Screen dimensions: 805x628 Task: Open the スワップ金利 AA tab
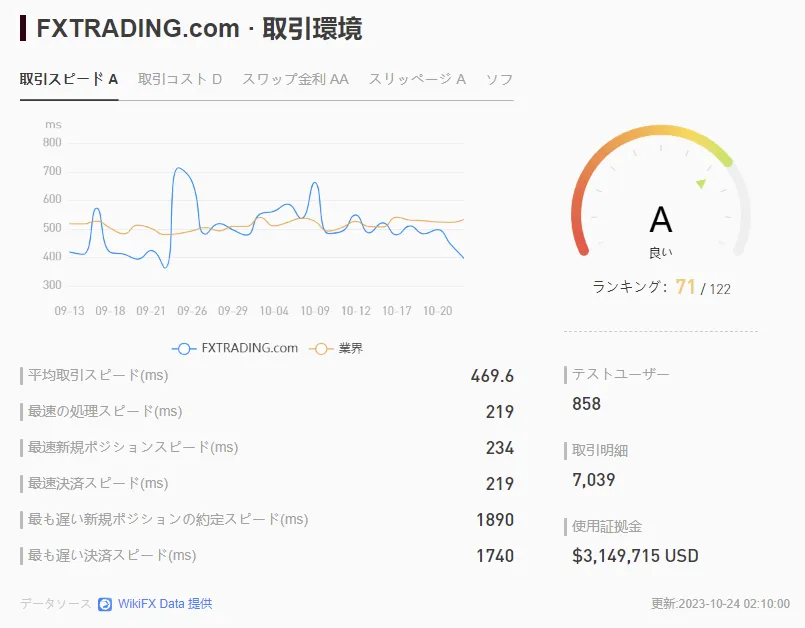(295, 80)
